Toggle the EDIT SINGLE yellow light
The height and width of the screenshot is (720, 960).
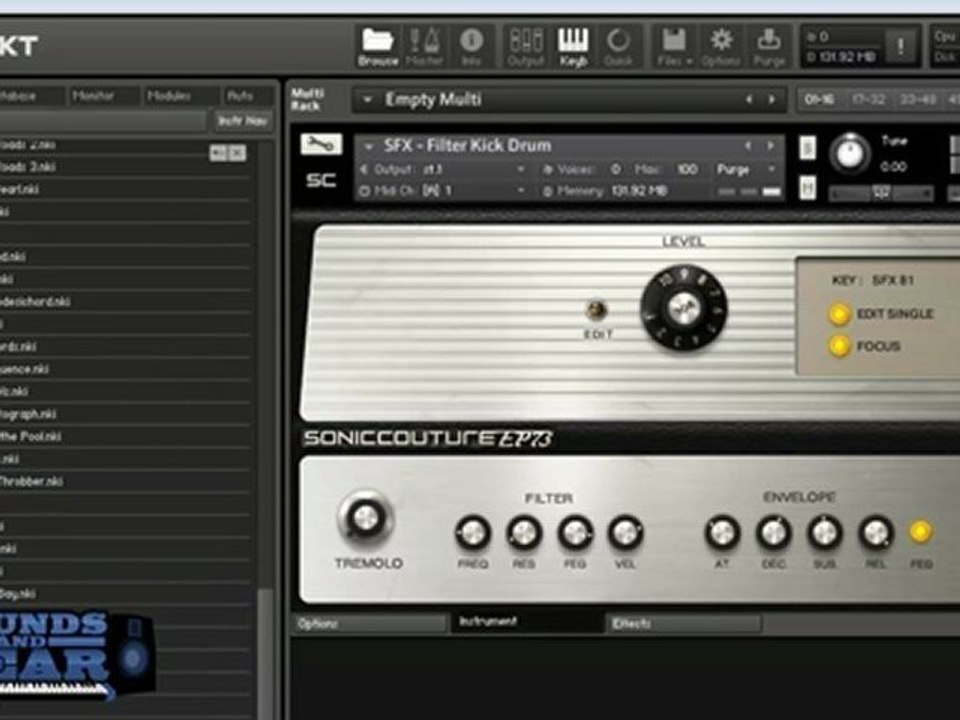[839, 314]
